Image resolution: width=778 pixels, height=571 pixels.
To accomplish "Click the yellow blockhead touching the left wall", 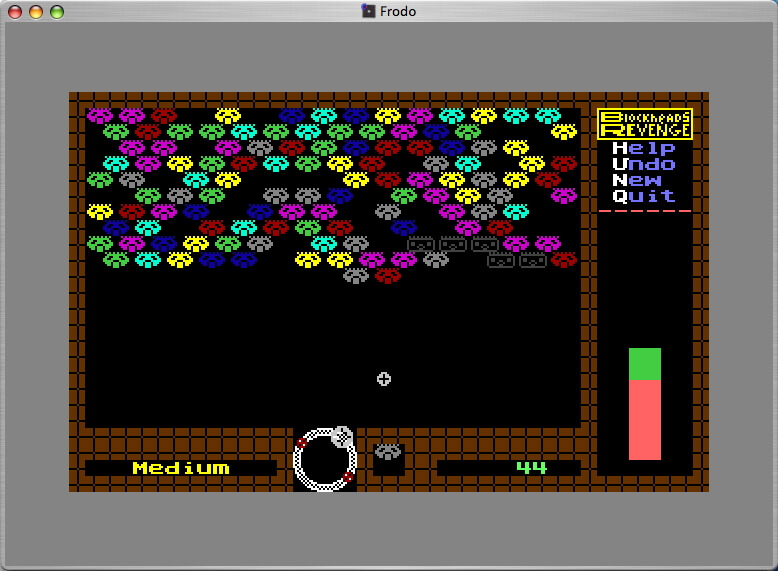I will pos(100,212).
